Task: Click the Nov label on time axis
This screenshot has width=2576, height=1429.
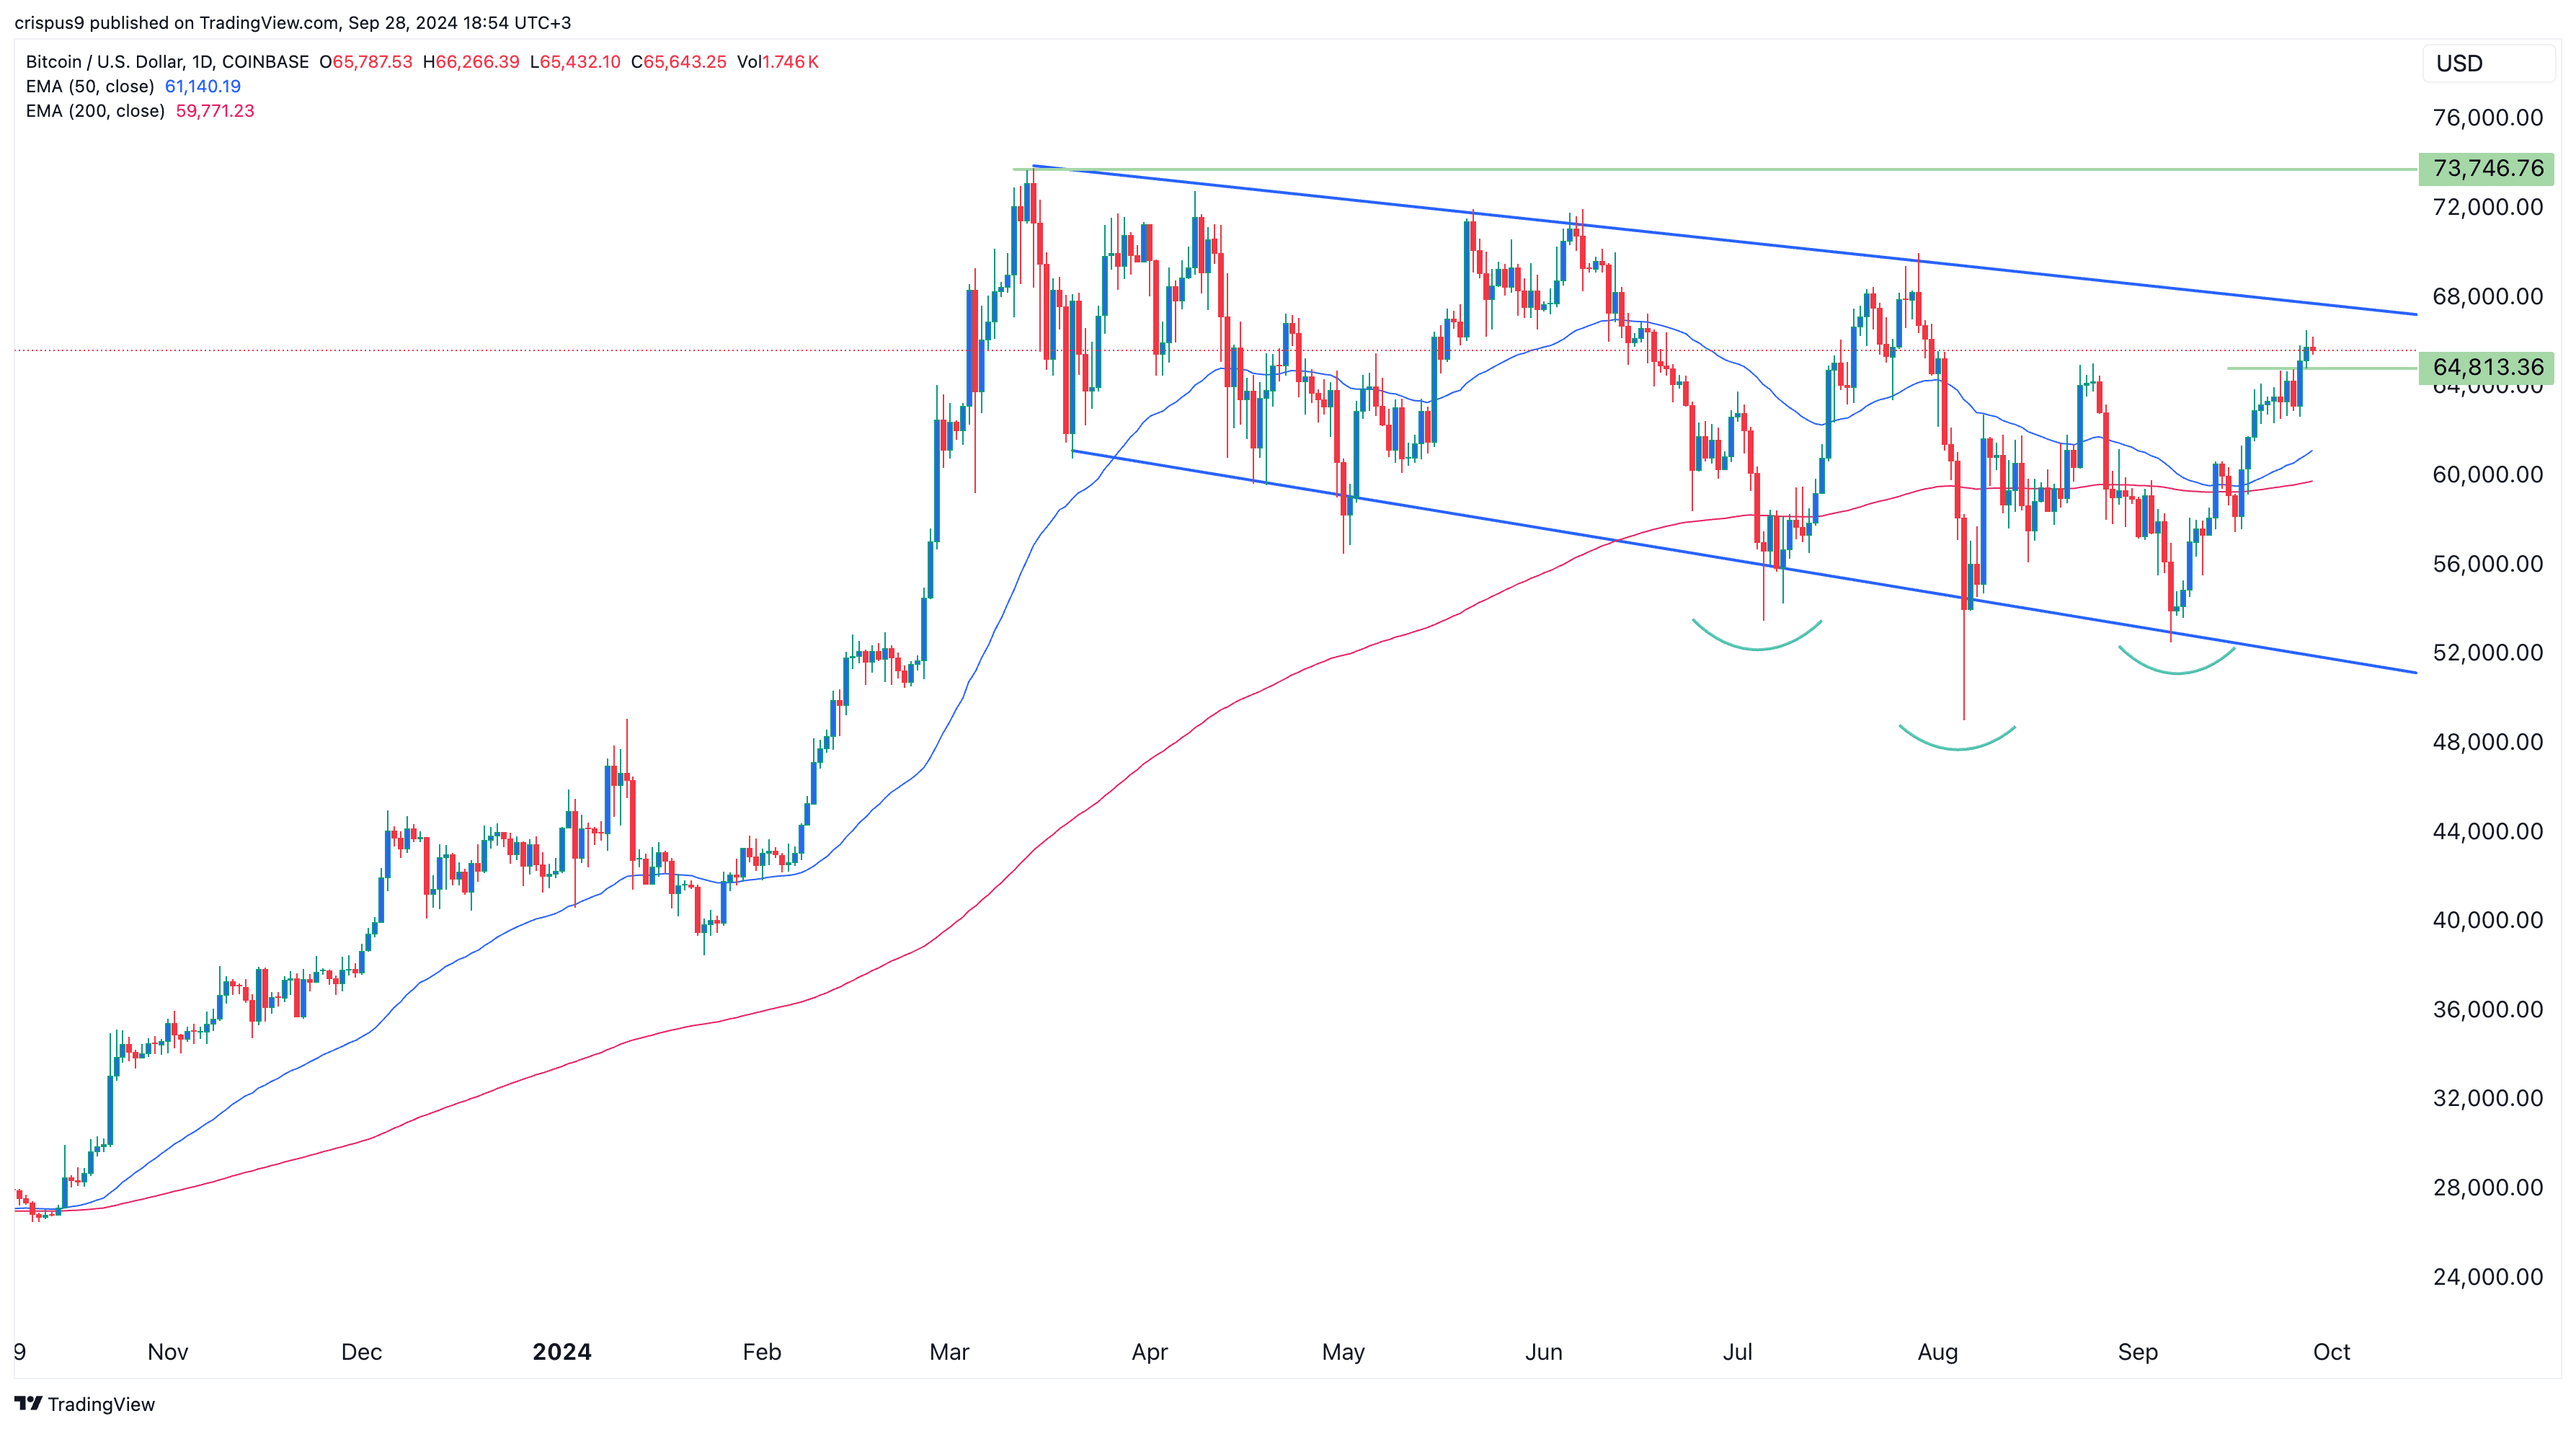Action: [168, 1352]
